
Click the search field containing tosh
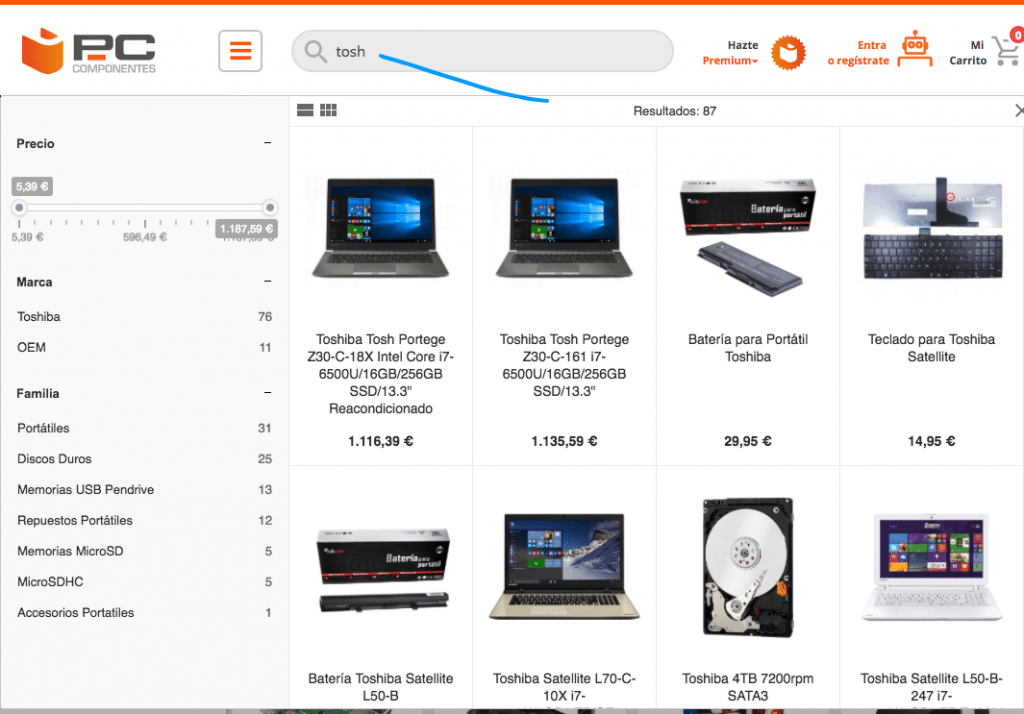tap(482, 51)
